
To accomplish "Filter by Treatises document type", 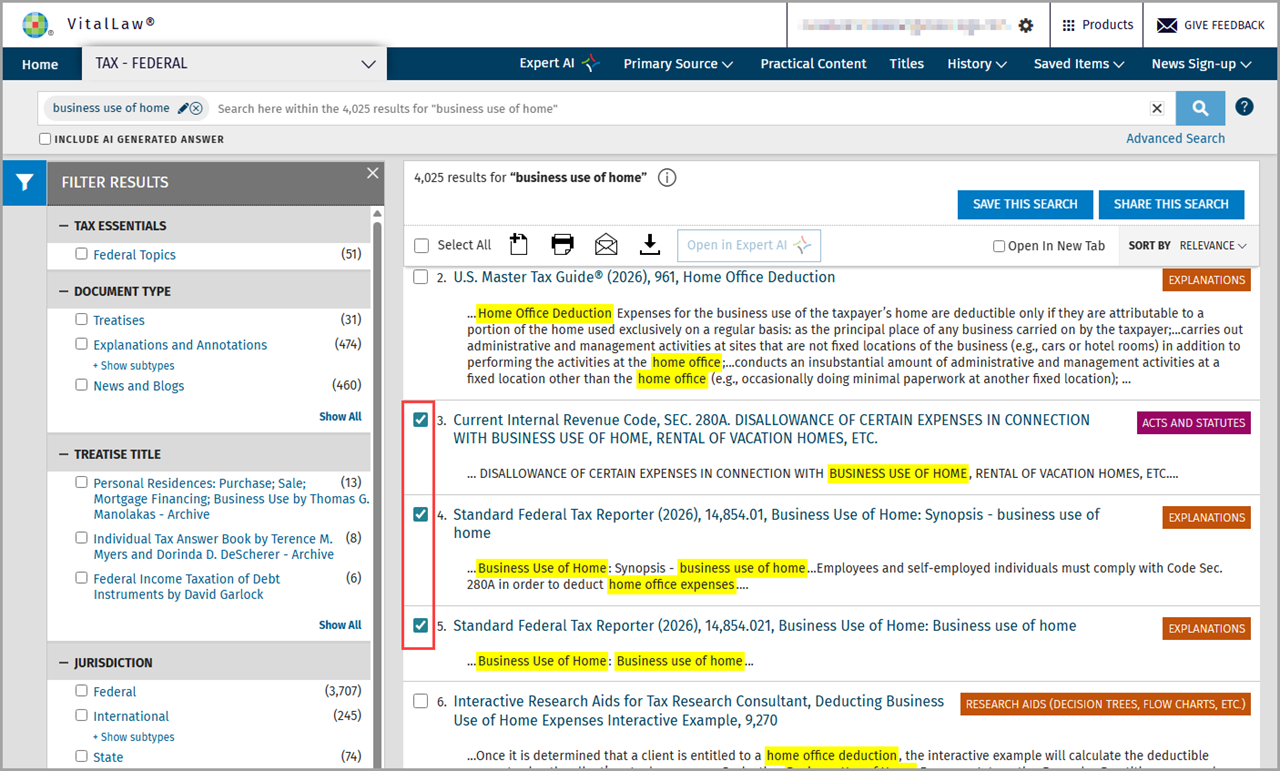I will [82, 320].
